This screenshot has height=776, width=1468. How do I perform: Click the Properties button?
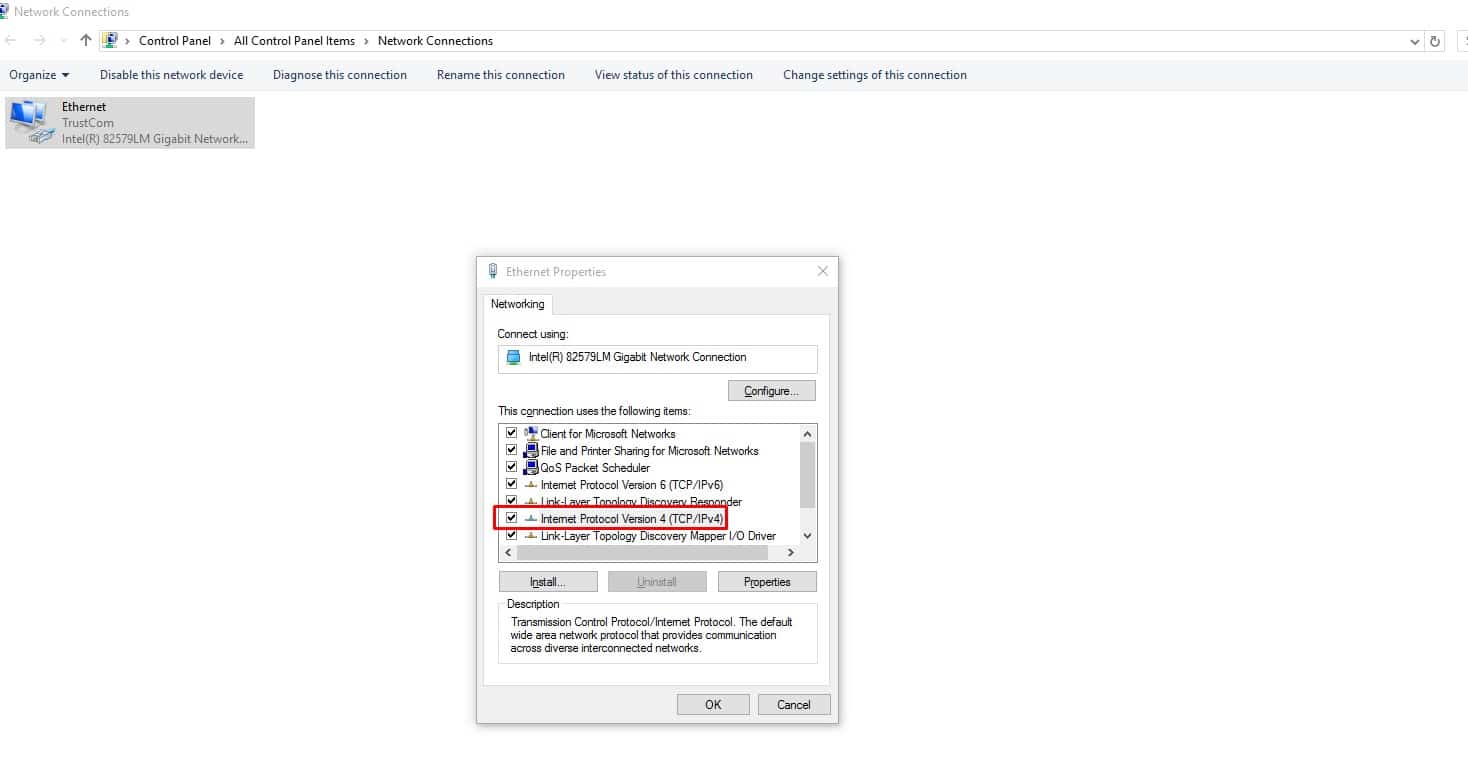click(767, 582)
